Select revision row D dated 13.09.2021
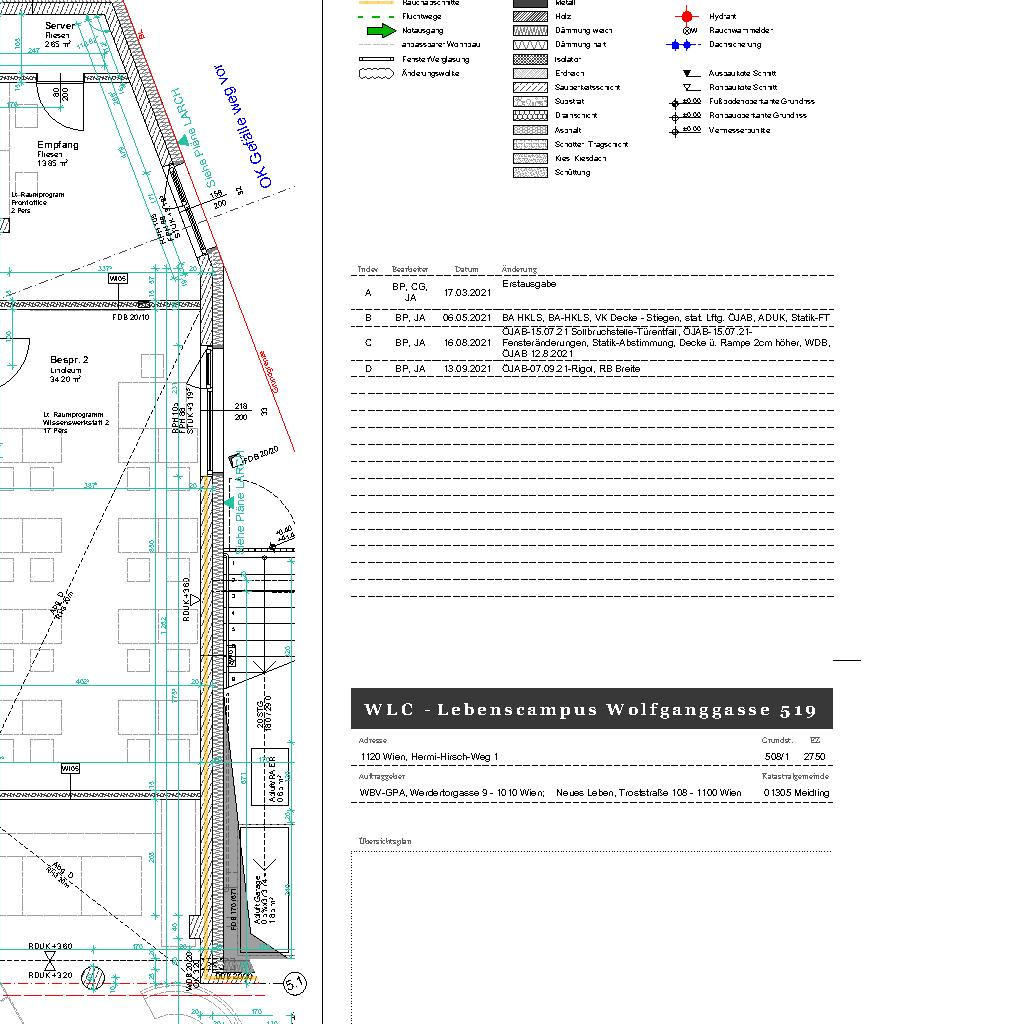Screen dimensions: 1024x1024 click(590, 369)
